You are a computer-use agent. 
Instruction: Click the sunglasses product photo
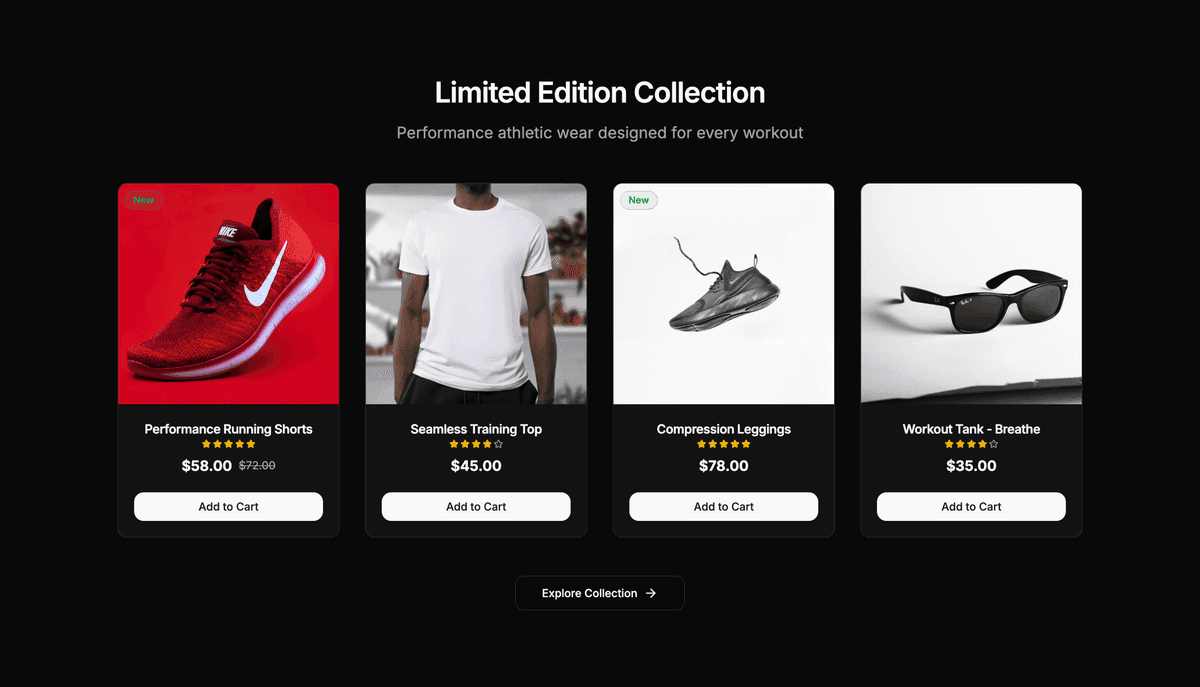[971, 293]
